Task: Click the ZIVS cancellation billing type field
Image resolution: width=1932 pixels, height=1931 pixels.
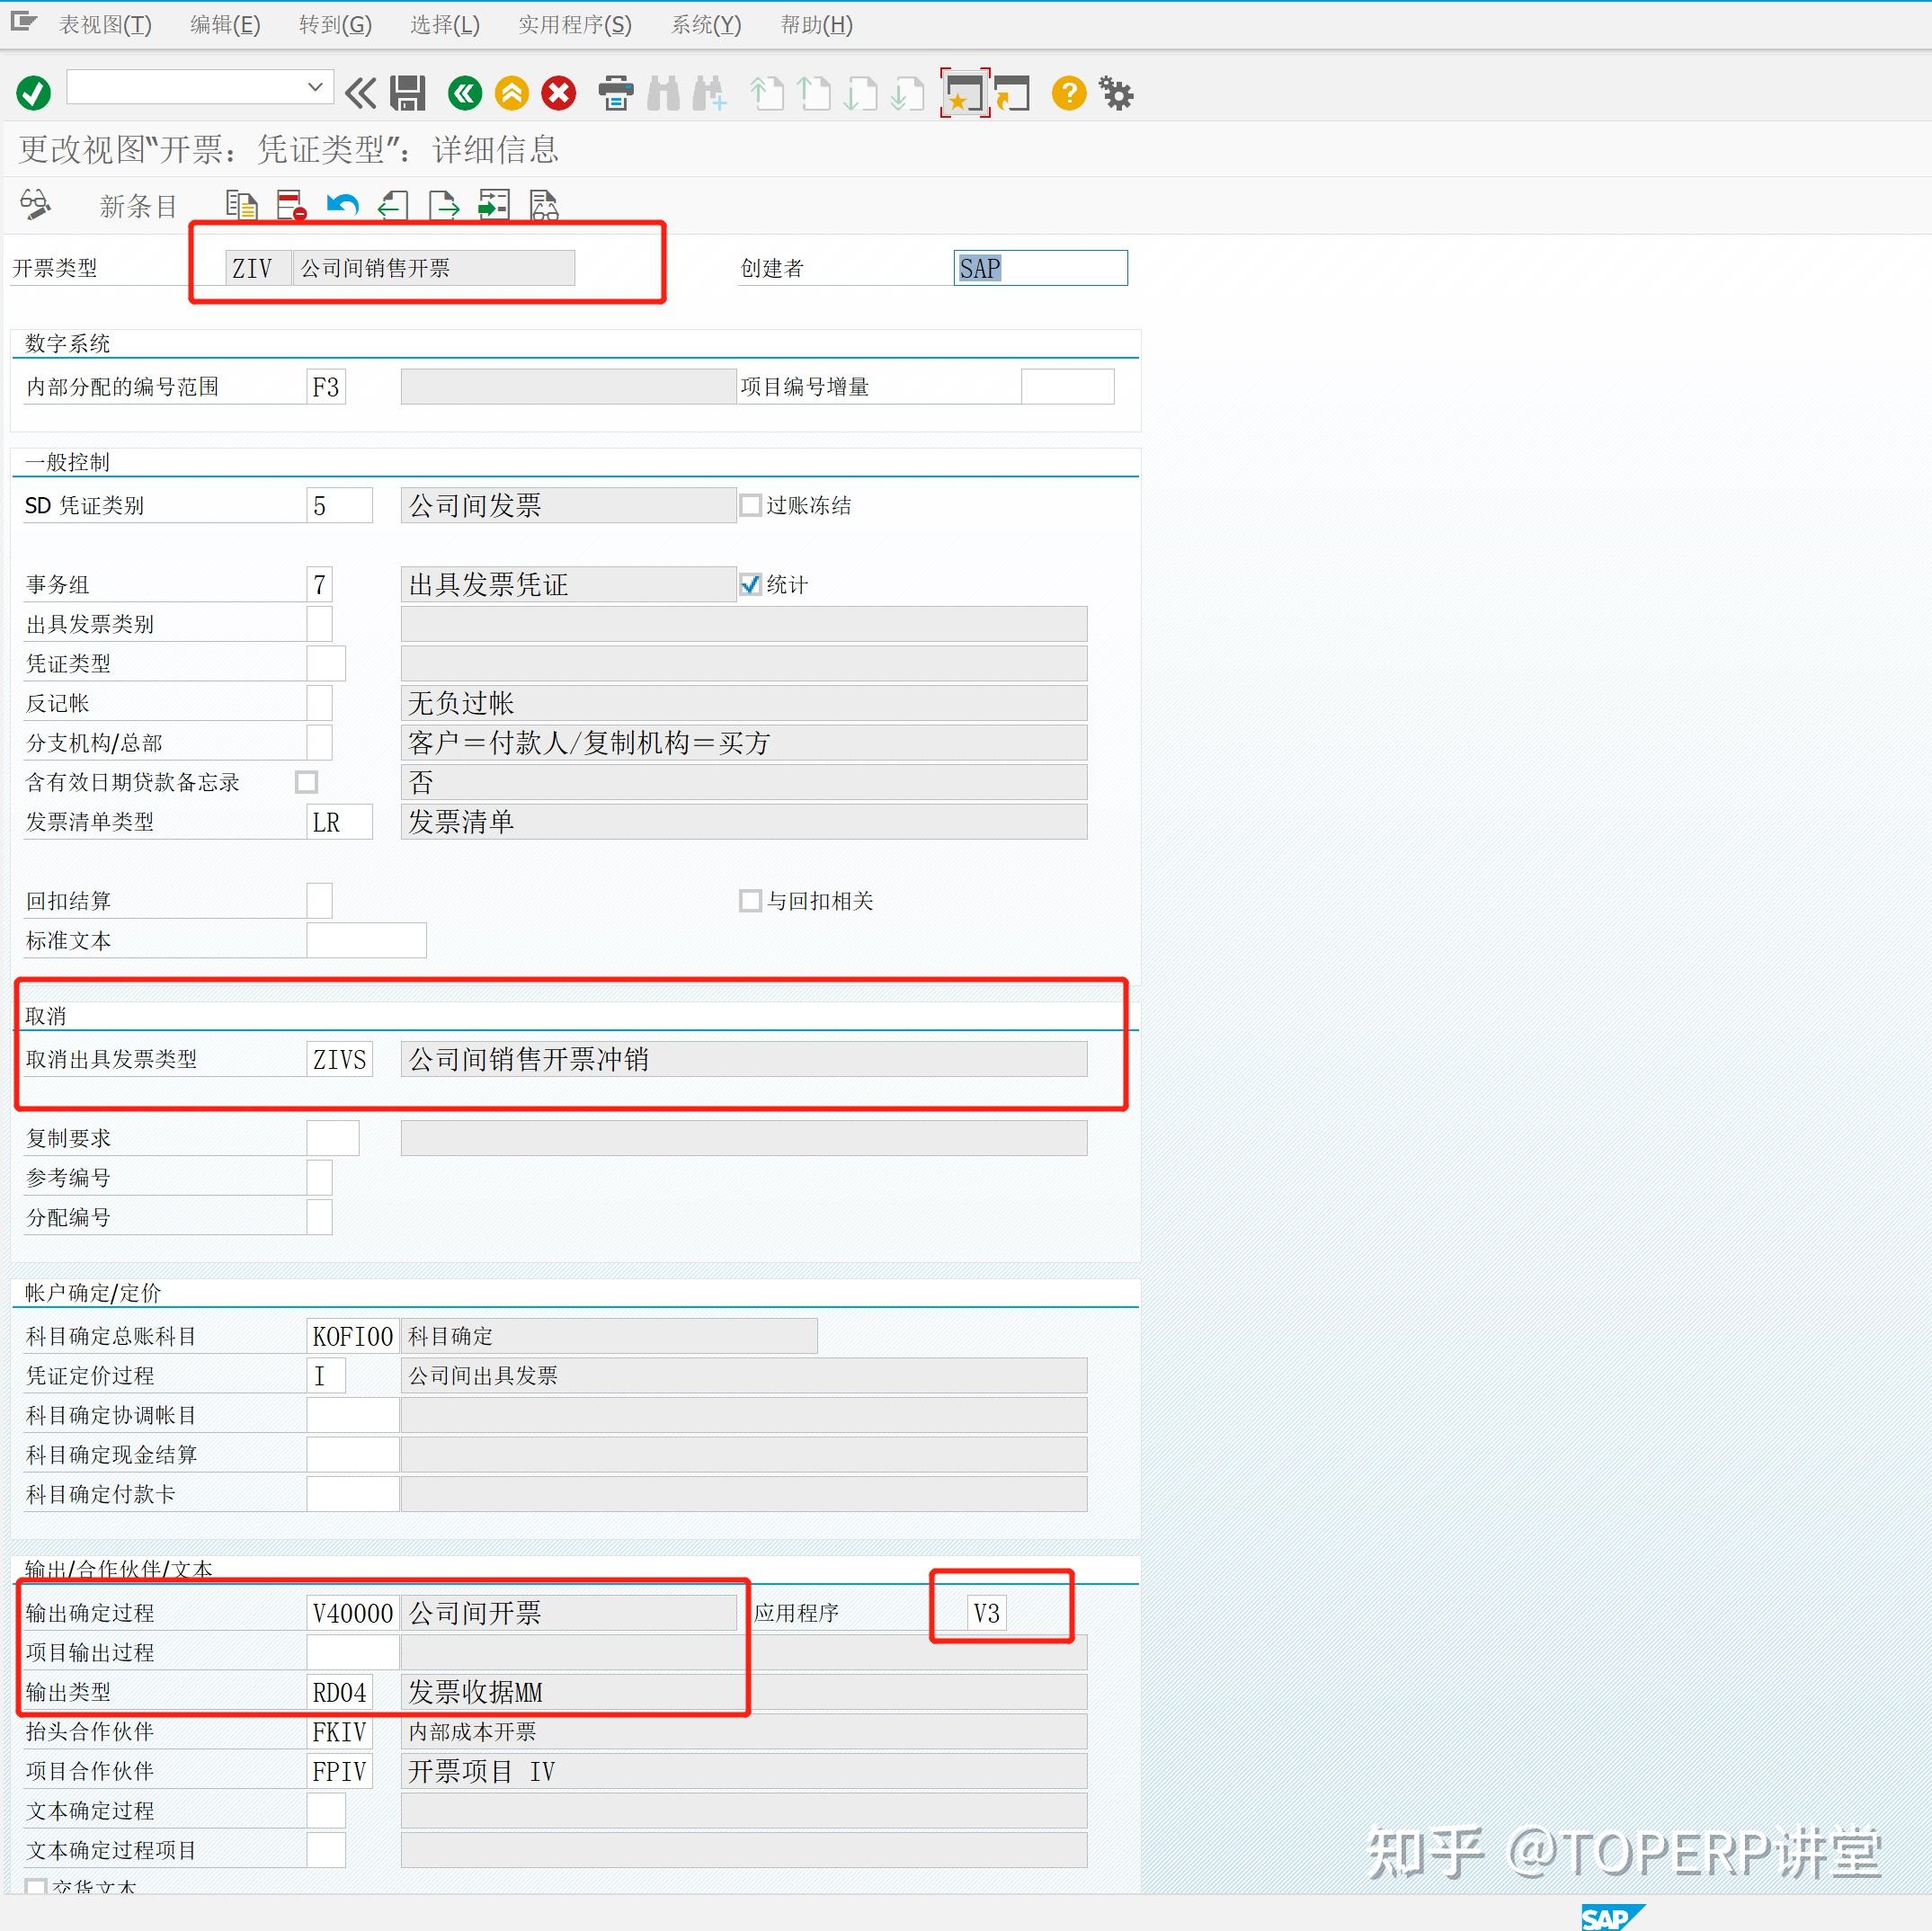Action: [x=339, y=1059]
